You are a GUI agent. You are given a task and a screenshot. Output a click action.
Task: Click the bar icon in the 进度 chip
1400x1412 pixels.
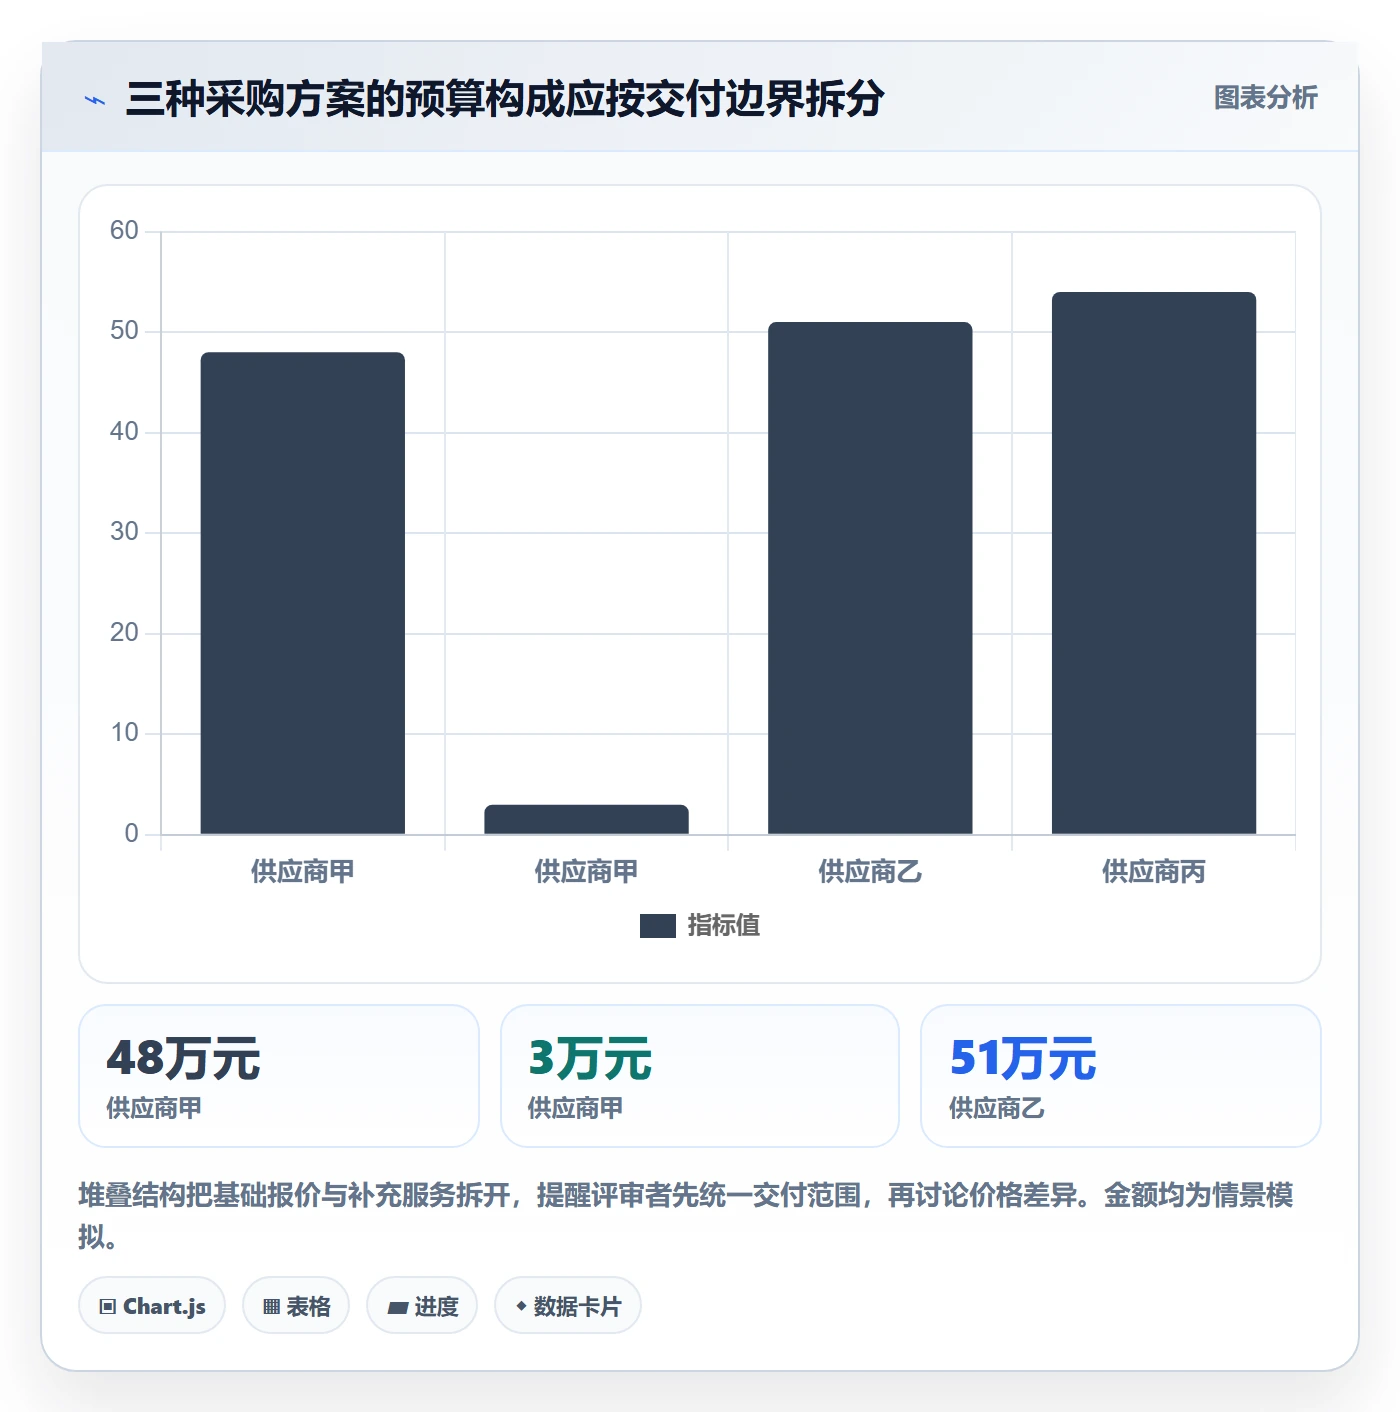click(397, 1308)
